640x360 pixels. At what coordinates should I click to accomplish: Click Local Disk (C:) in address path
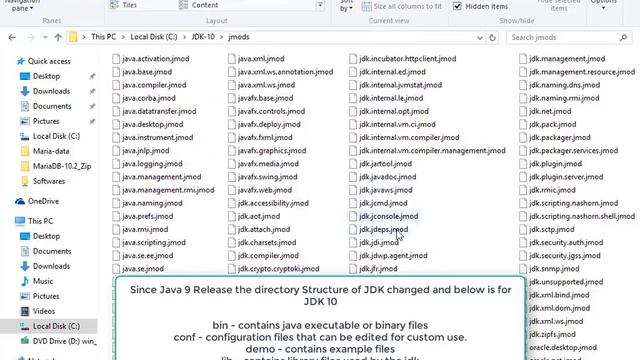pos(154,37)
